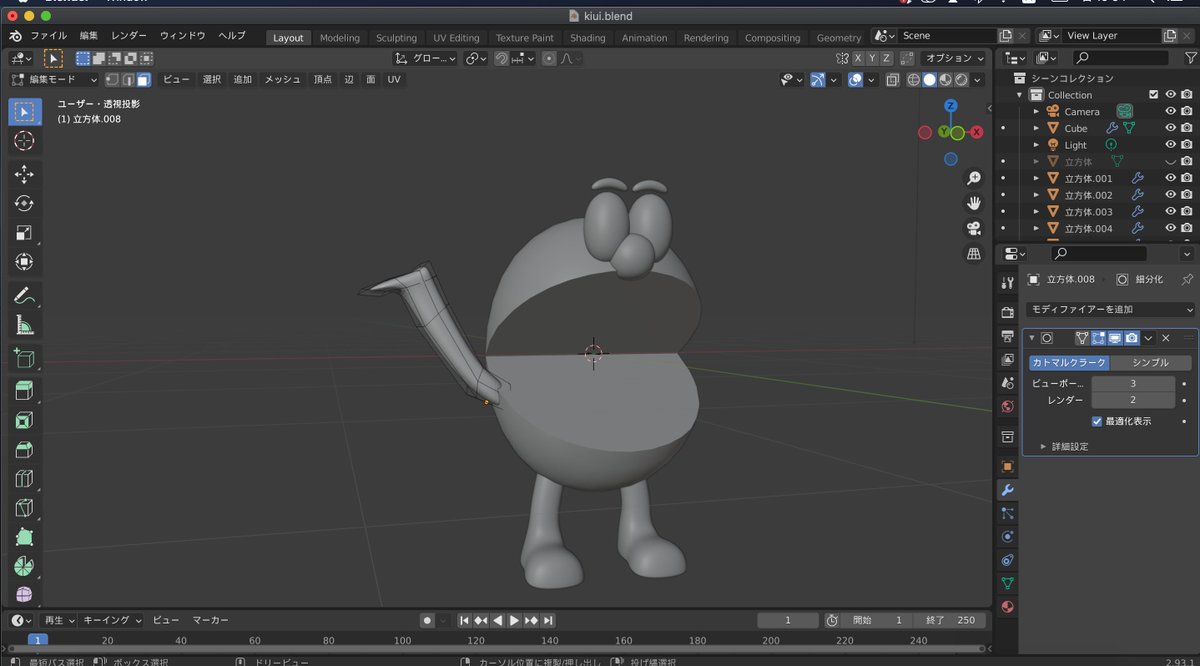Image resolution: width=1200 pixels, height=666 pixels.
Task: Open transform orientation グロー dropdown
Action: coord(425,58)
